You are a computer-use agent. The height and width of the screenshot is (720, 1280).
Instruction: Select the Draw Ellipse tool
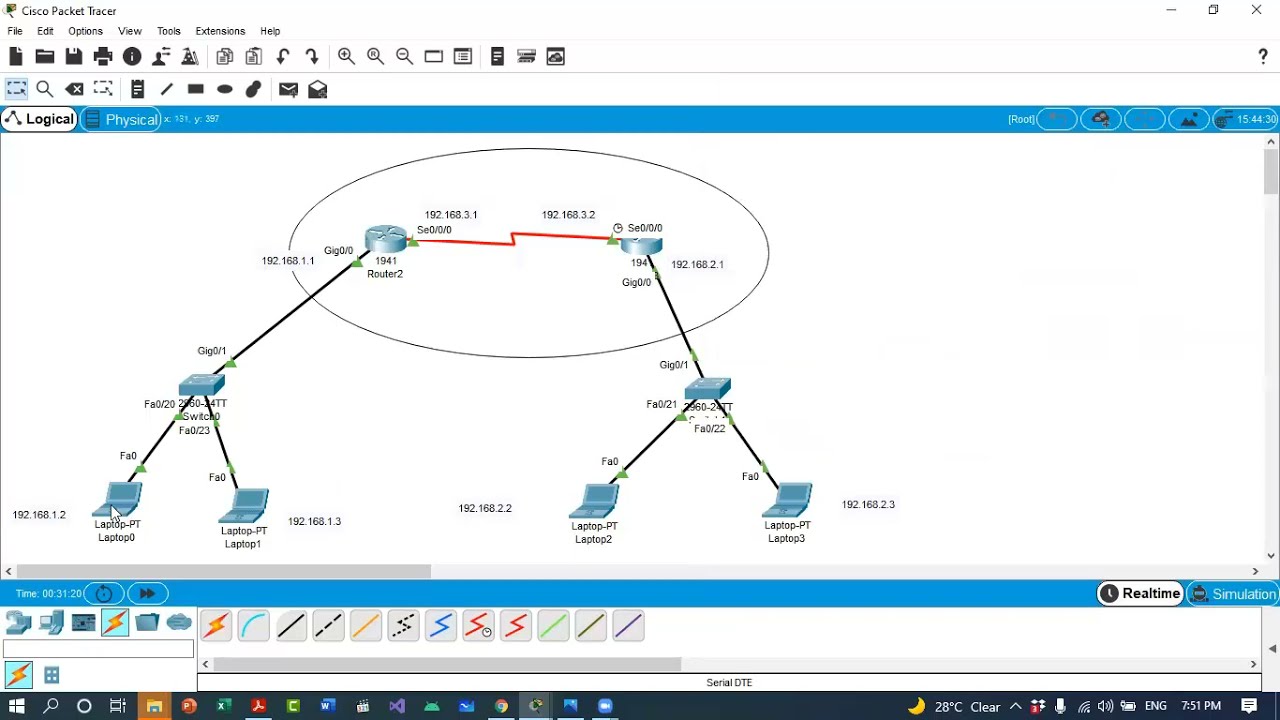tap(225, 89)
